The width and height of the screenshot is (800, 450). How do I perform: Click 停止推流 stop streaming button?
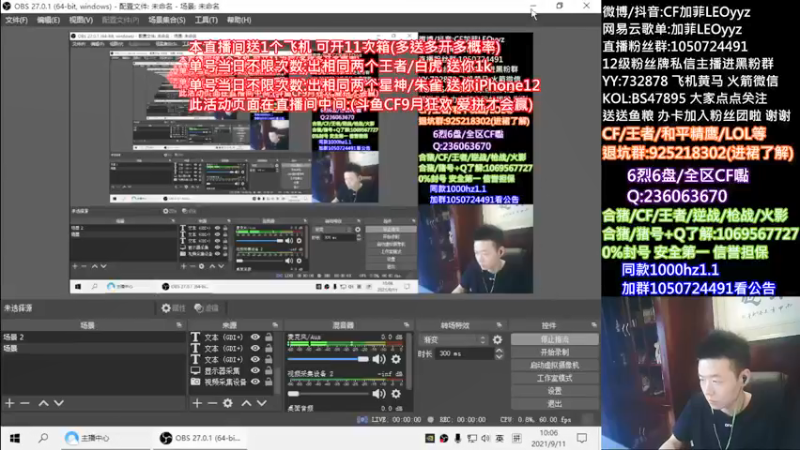(x=555, y=339)
